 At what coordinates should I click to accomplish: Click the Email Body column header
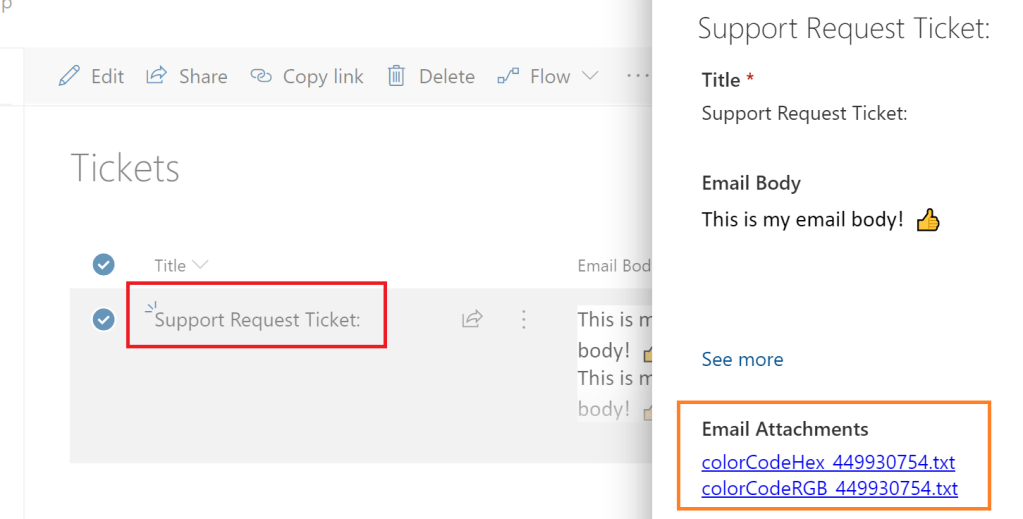pos(614,265)
